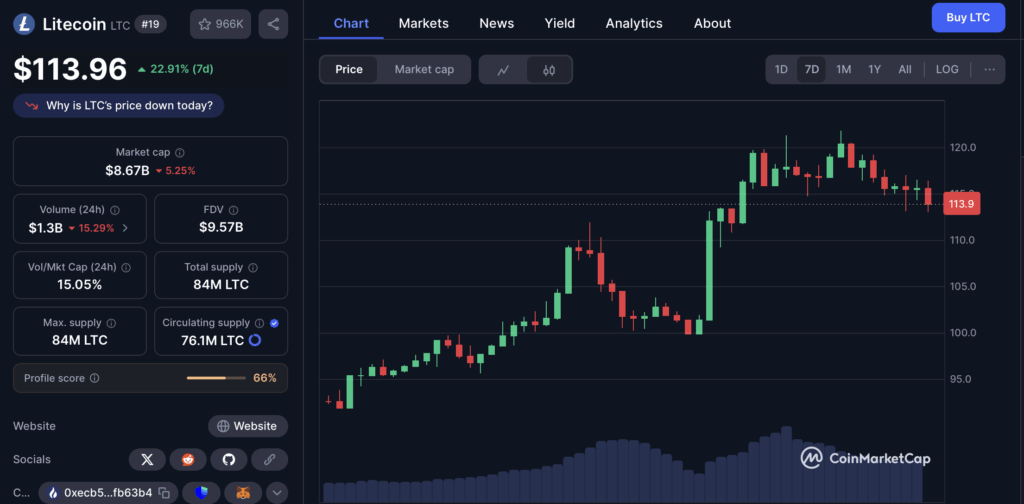Click the 76.1M LTC circulating value
The image size is (1024, 504).
pyautogui.click(x=213, y=340)
